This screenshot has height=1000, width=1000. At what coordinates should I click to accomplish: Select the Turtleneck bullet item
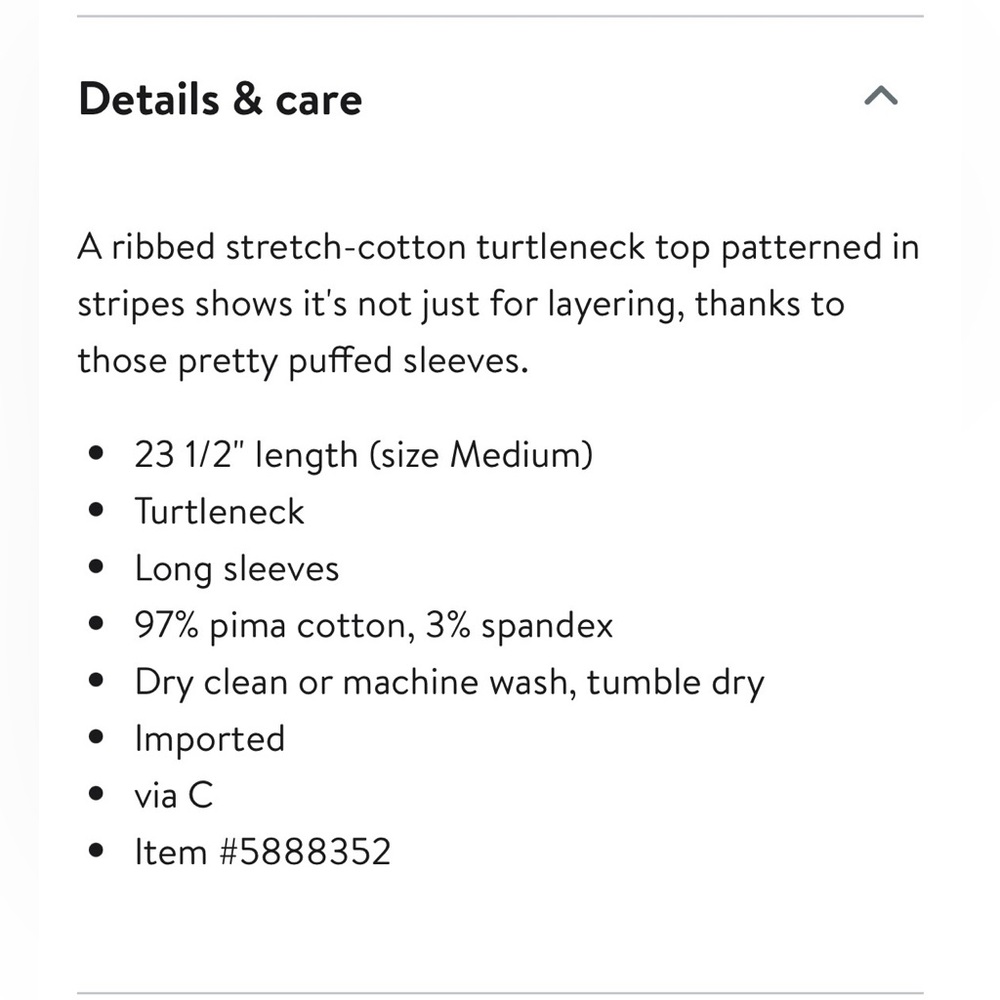point(219,512)
